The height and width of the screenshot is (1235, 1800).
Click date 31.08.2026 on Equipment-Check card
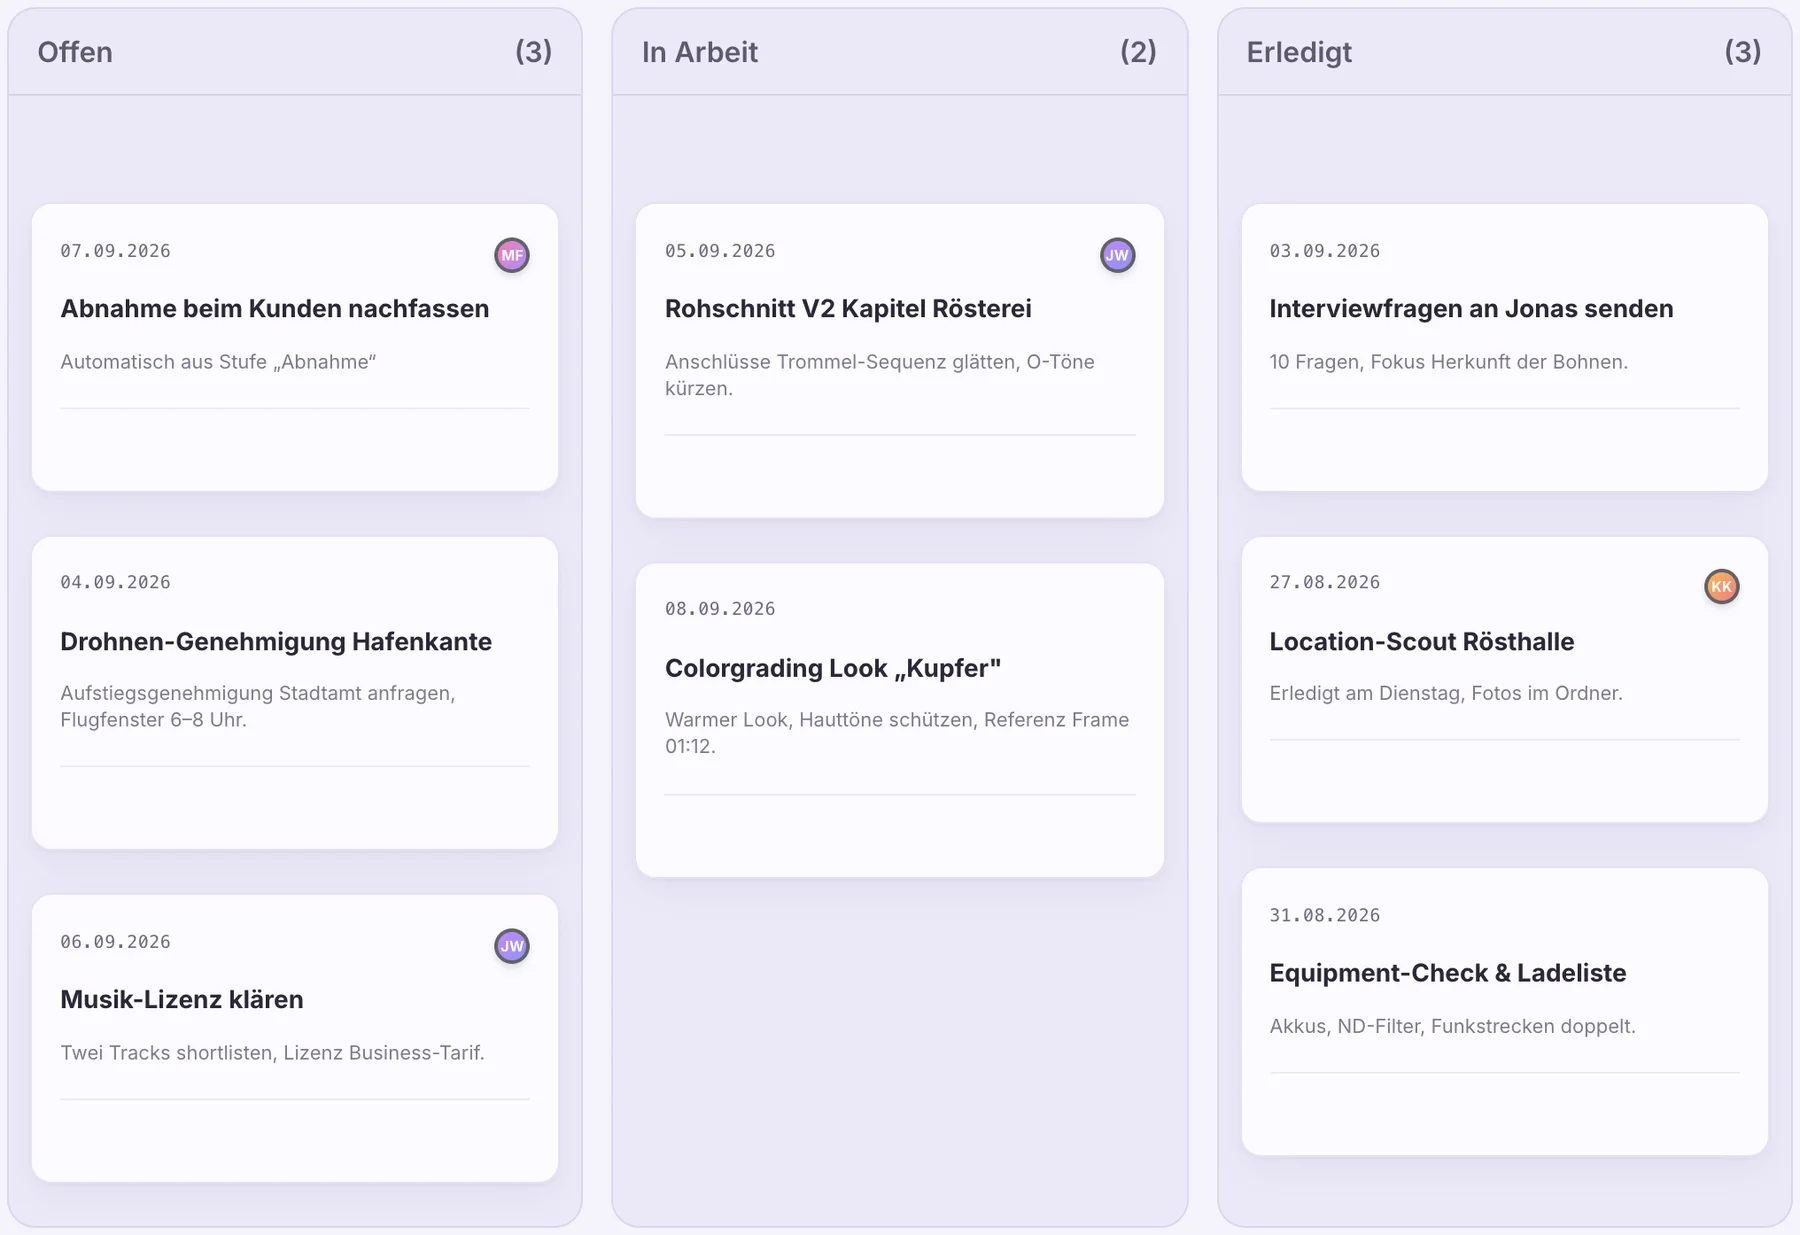(1324, 915)
